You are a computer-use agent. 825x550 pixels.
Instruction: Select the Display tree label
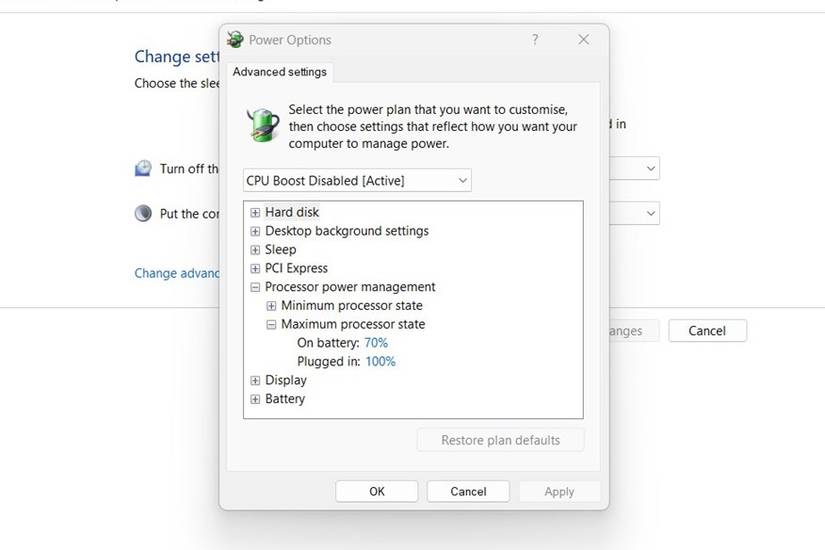click(x=286, y=380)
